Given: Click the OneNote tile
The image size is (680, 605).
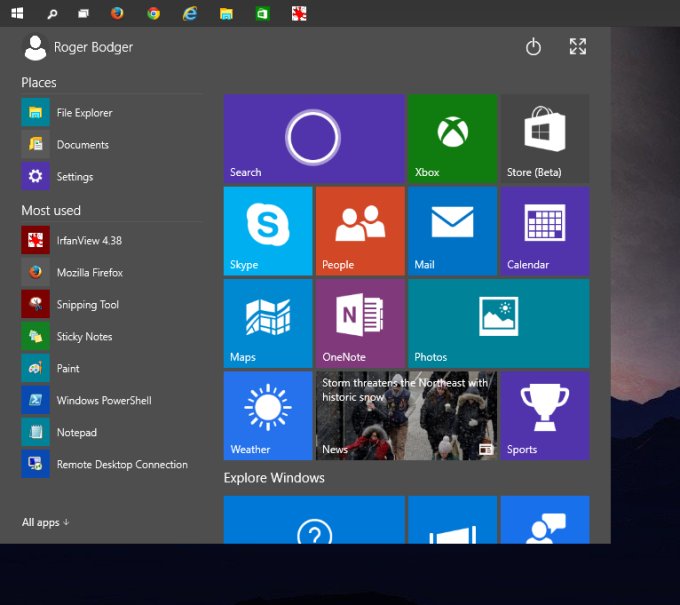Looking at the screenshot, I should tap(360, 323).
